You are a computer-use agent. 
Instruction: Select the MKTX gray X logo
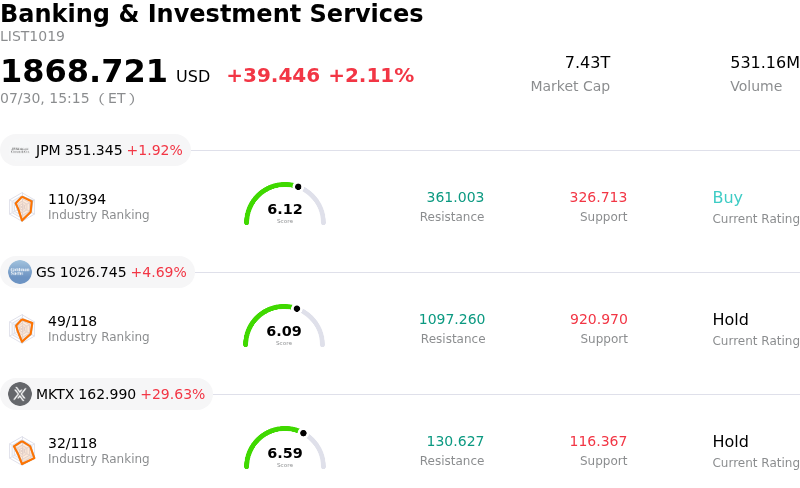click(x=20, y=394)
